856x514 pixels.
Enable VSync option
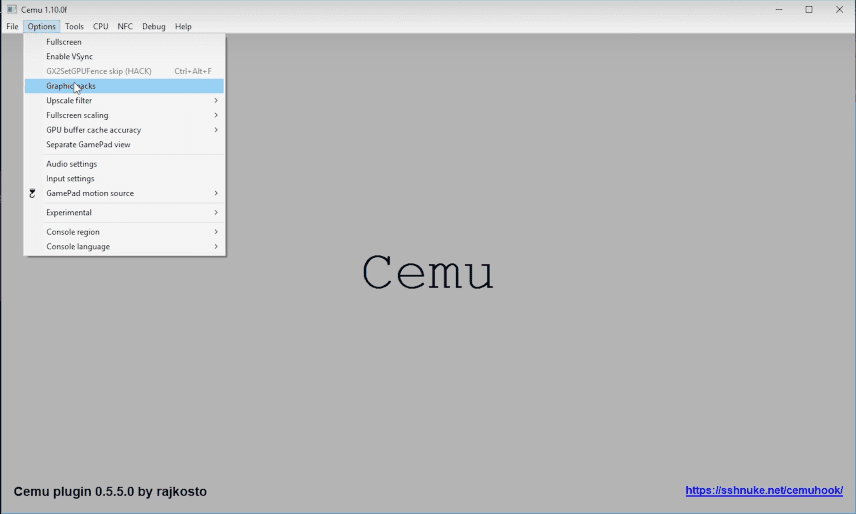[x=69, y=57]
